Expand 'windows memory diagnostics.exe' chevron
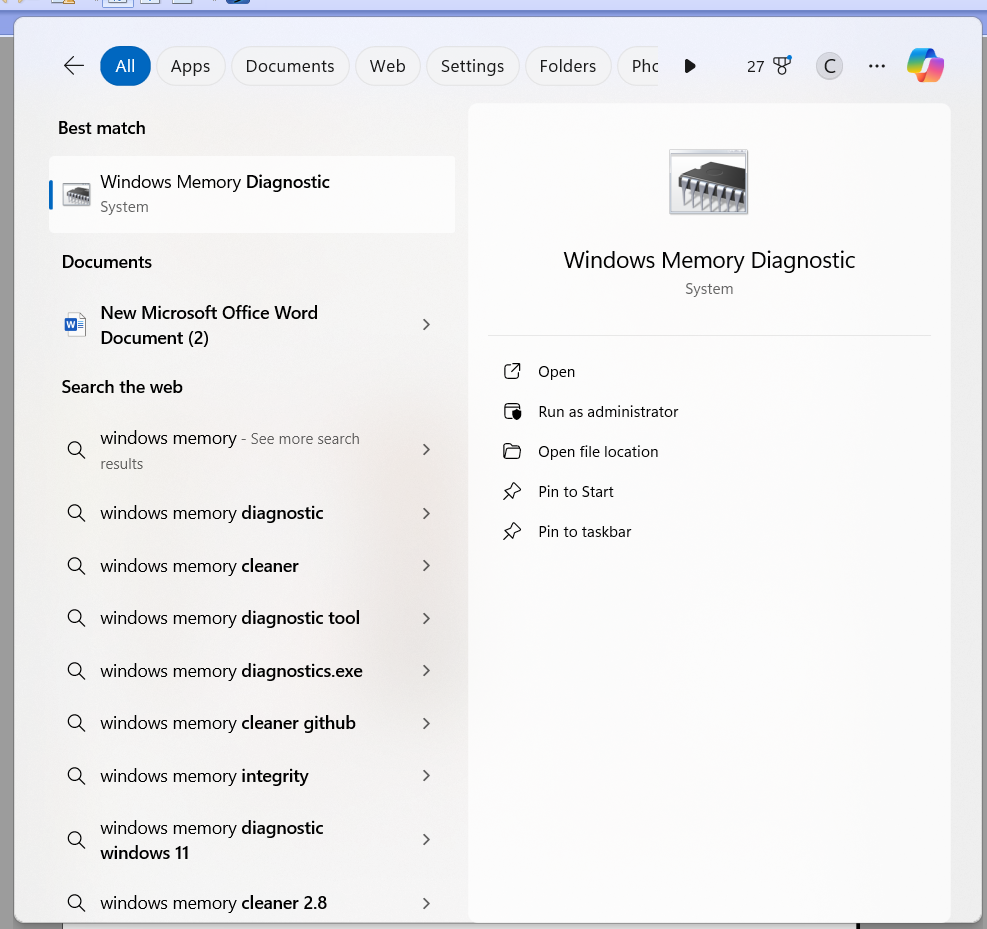 [426, 670]
